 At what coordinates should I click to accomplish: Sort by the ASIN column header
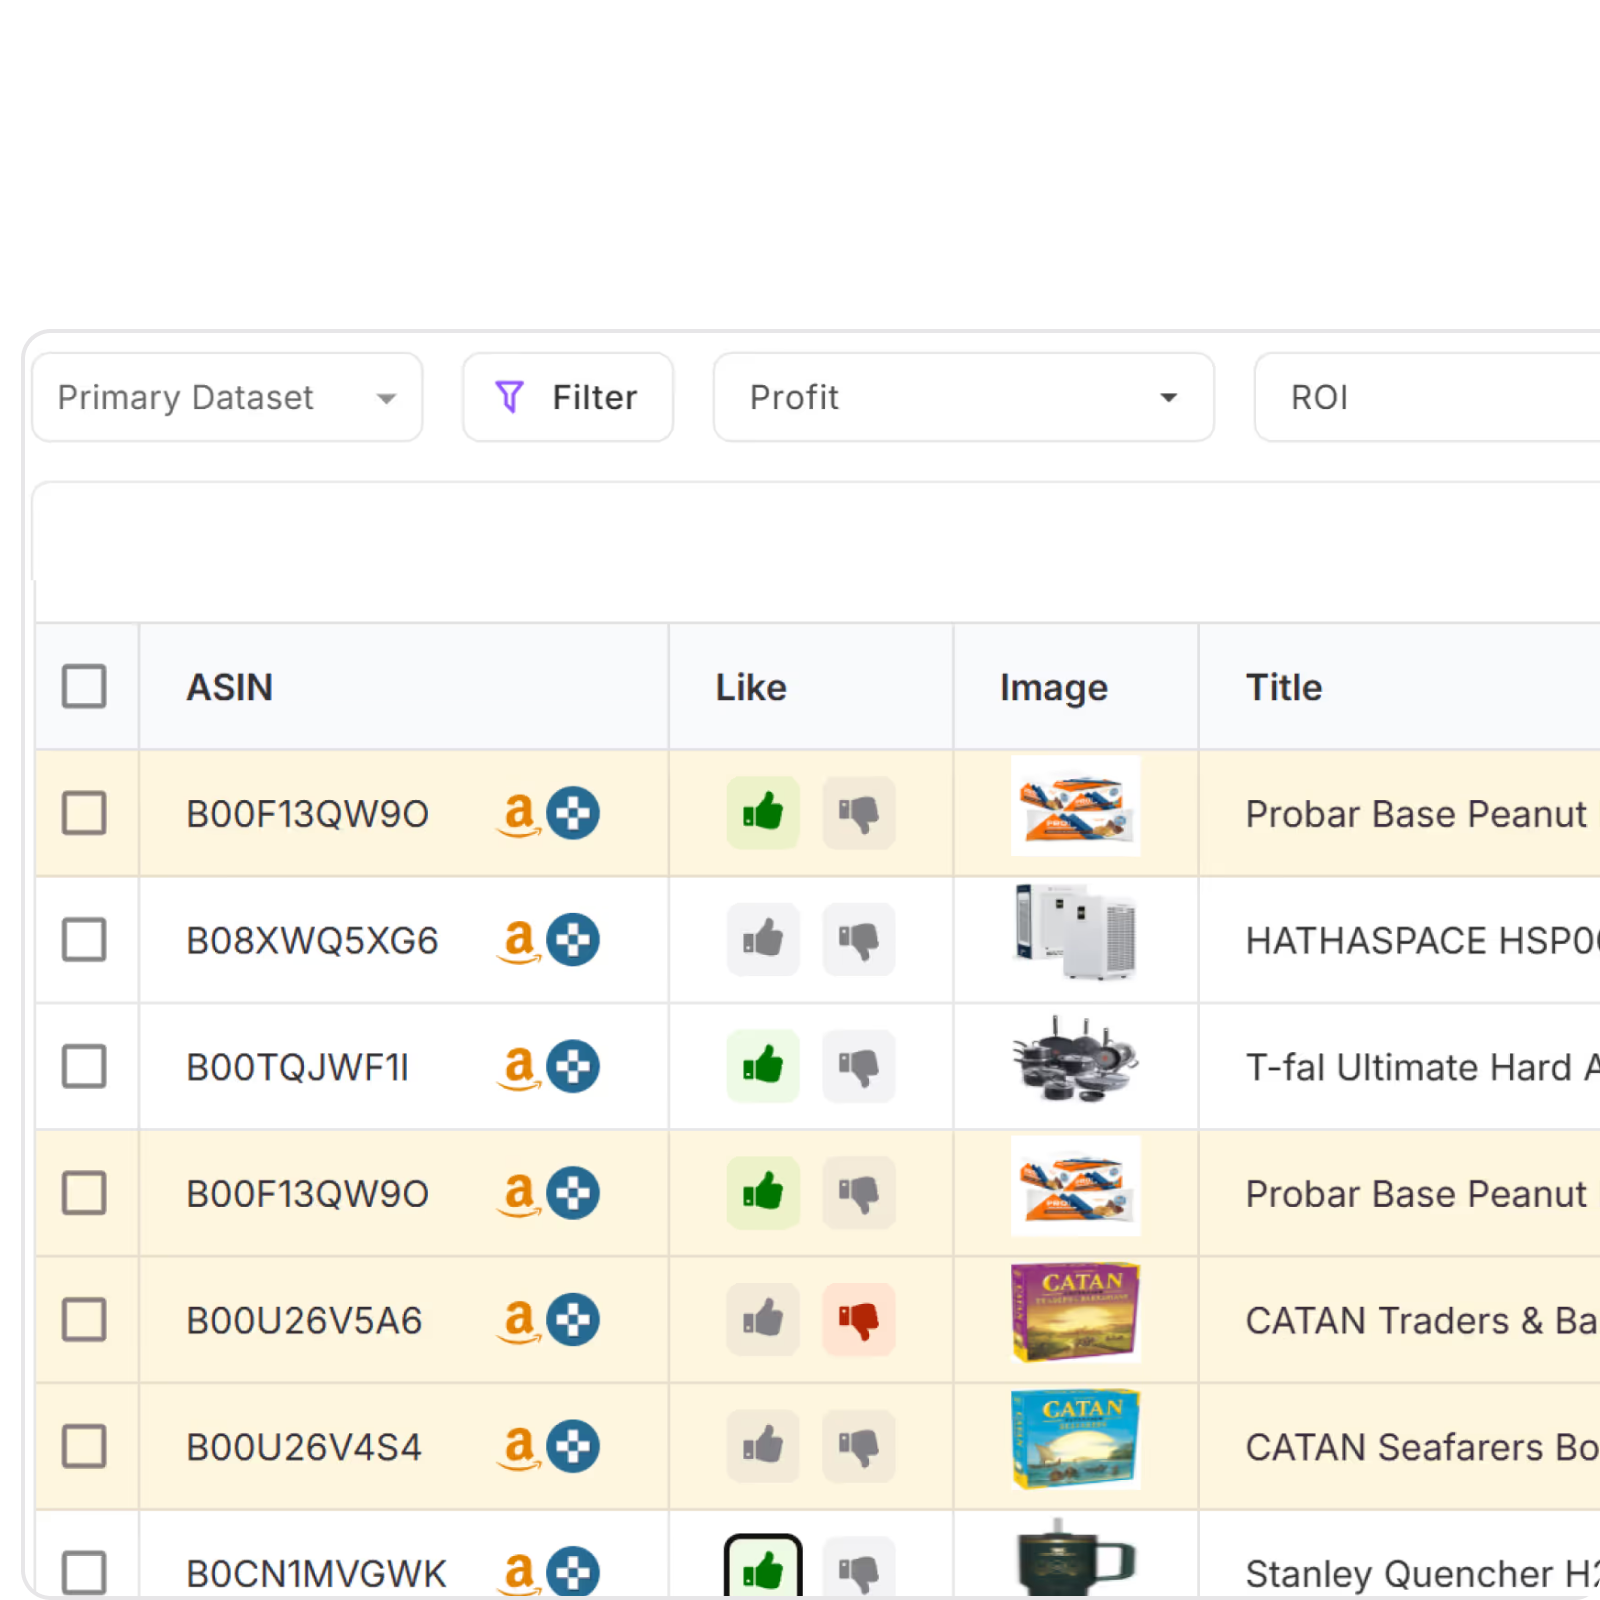(230, 687)
